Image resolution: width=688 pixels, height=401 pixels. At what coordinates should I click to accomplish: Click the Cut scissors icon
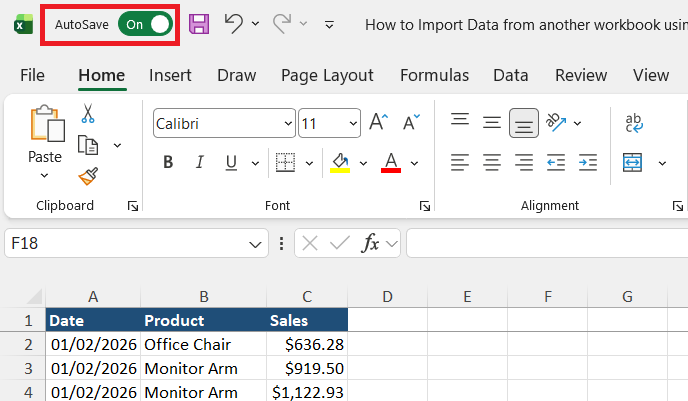pyautogui.click(x=88, y=113)
